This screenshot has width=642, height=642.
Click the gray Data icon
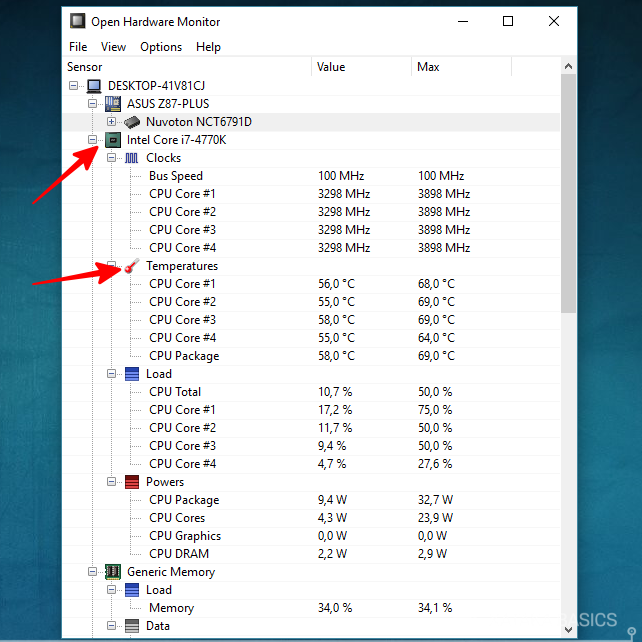tap(132, 626)
